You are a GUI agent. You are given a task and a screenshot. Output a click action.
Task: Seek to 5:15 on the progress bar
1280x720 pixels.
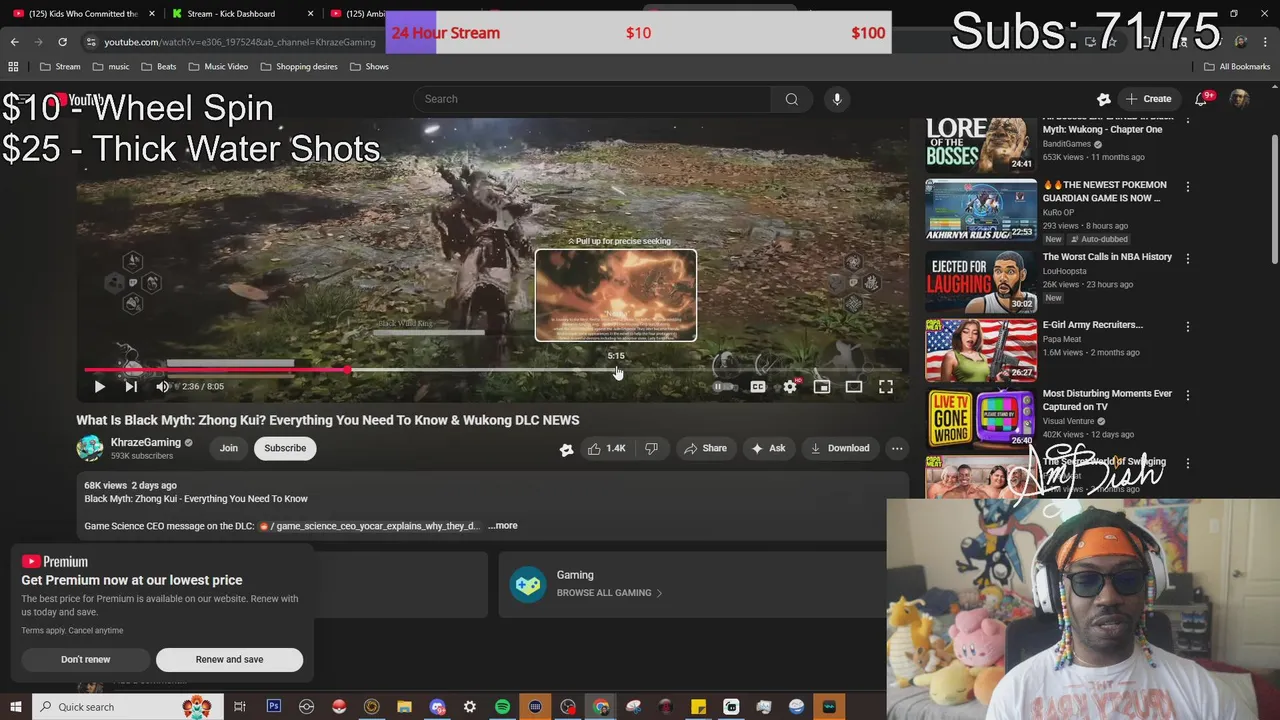(x=616, y=370)
